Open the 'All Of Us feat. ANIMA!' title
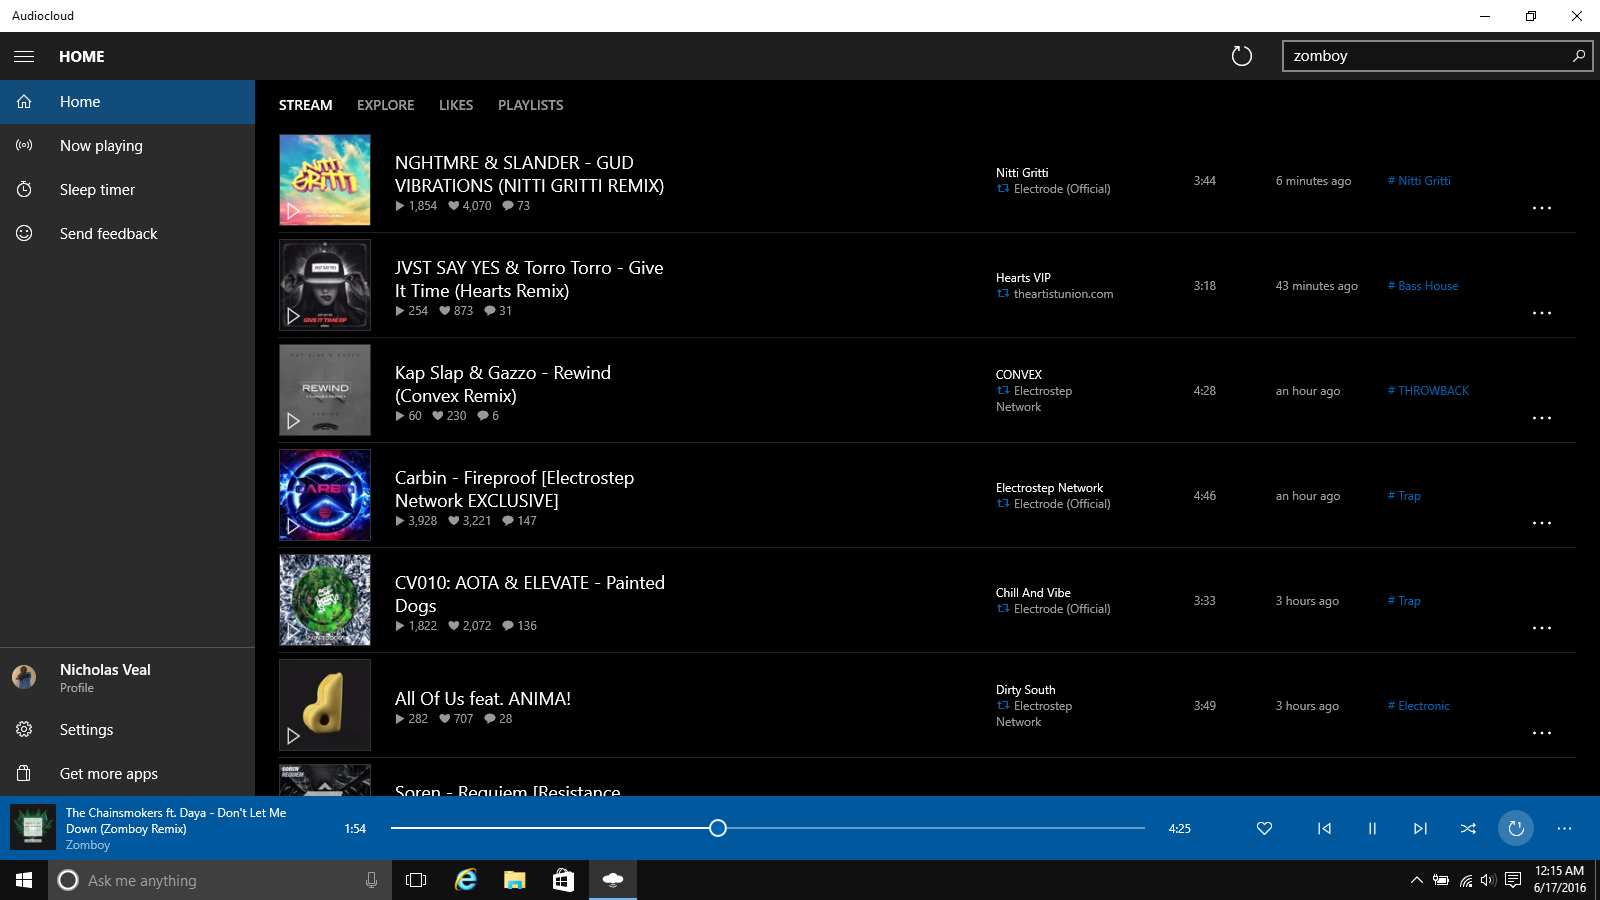The image size is (1600, 900). (483, 699)
